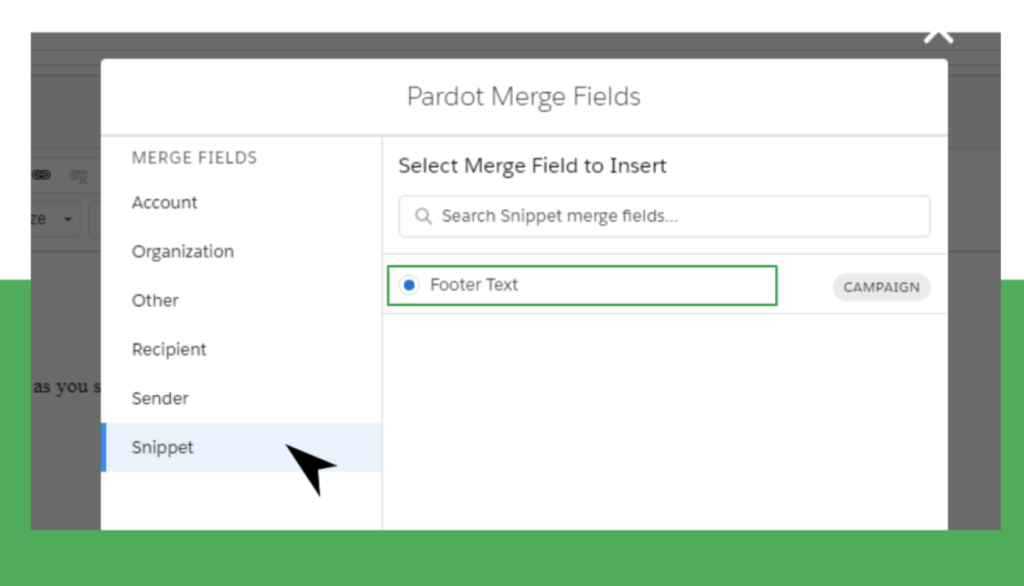
Task: Click the remove link icon in toolbar
Action: (78, 176)
